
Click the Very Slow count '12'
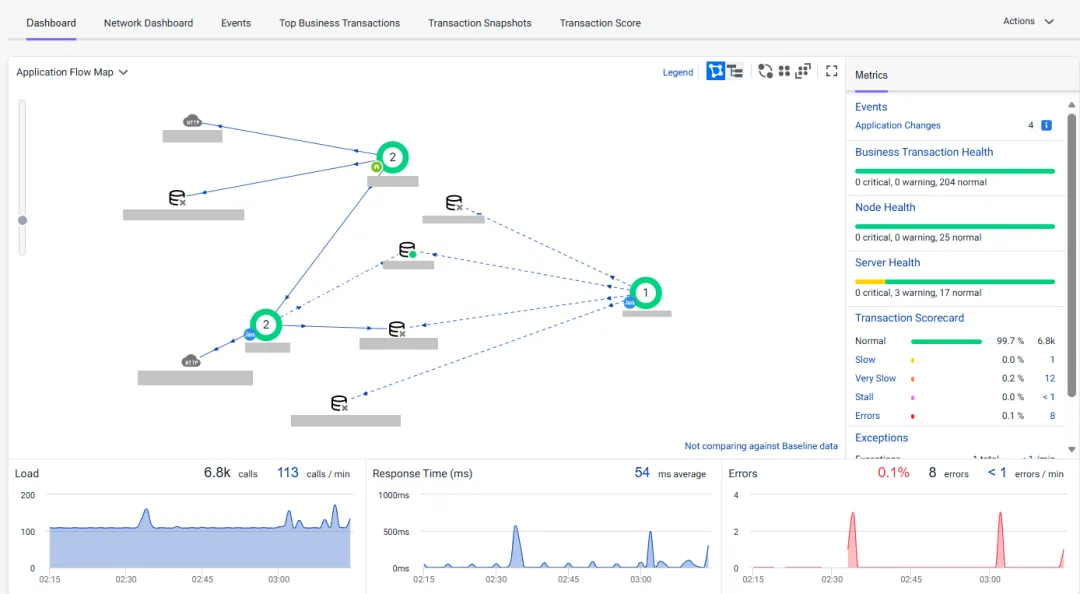pos(1050,378)
